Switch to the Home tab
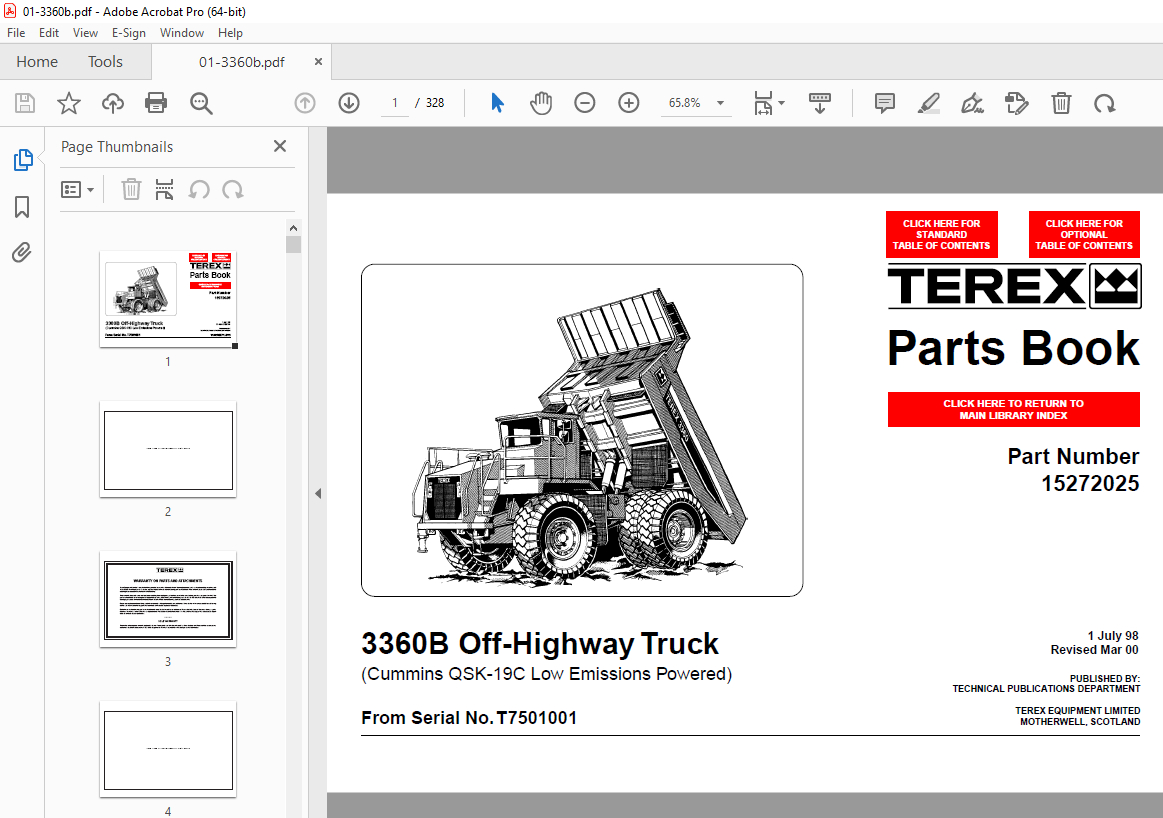 coord(37,62)
